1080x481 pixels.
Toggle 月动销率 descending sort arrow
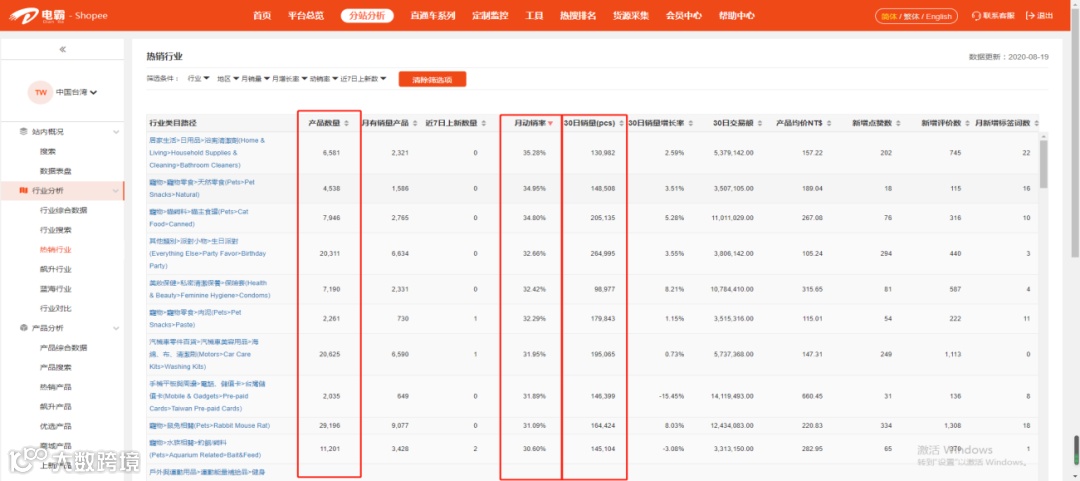tap(550, 123)
